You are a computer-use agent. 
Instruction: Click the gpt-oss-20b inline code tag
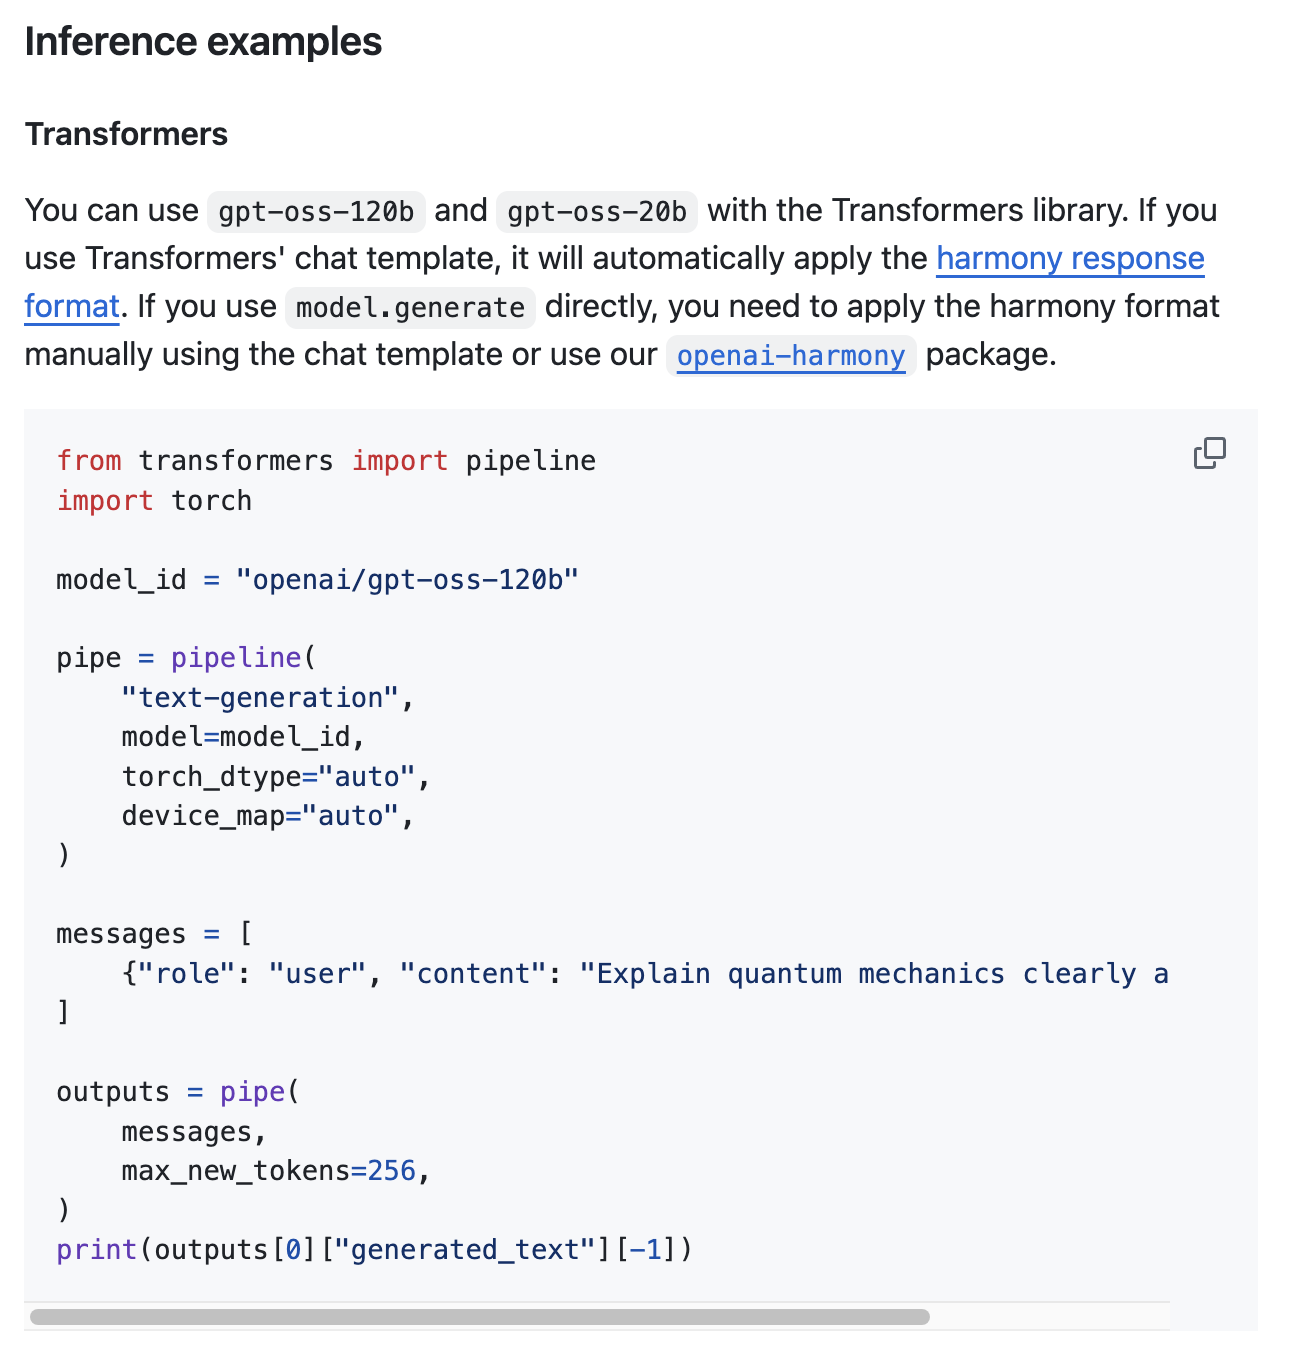(x=596, y=212)
